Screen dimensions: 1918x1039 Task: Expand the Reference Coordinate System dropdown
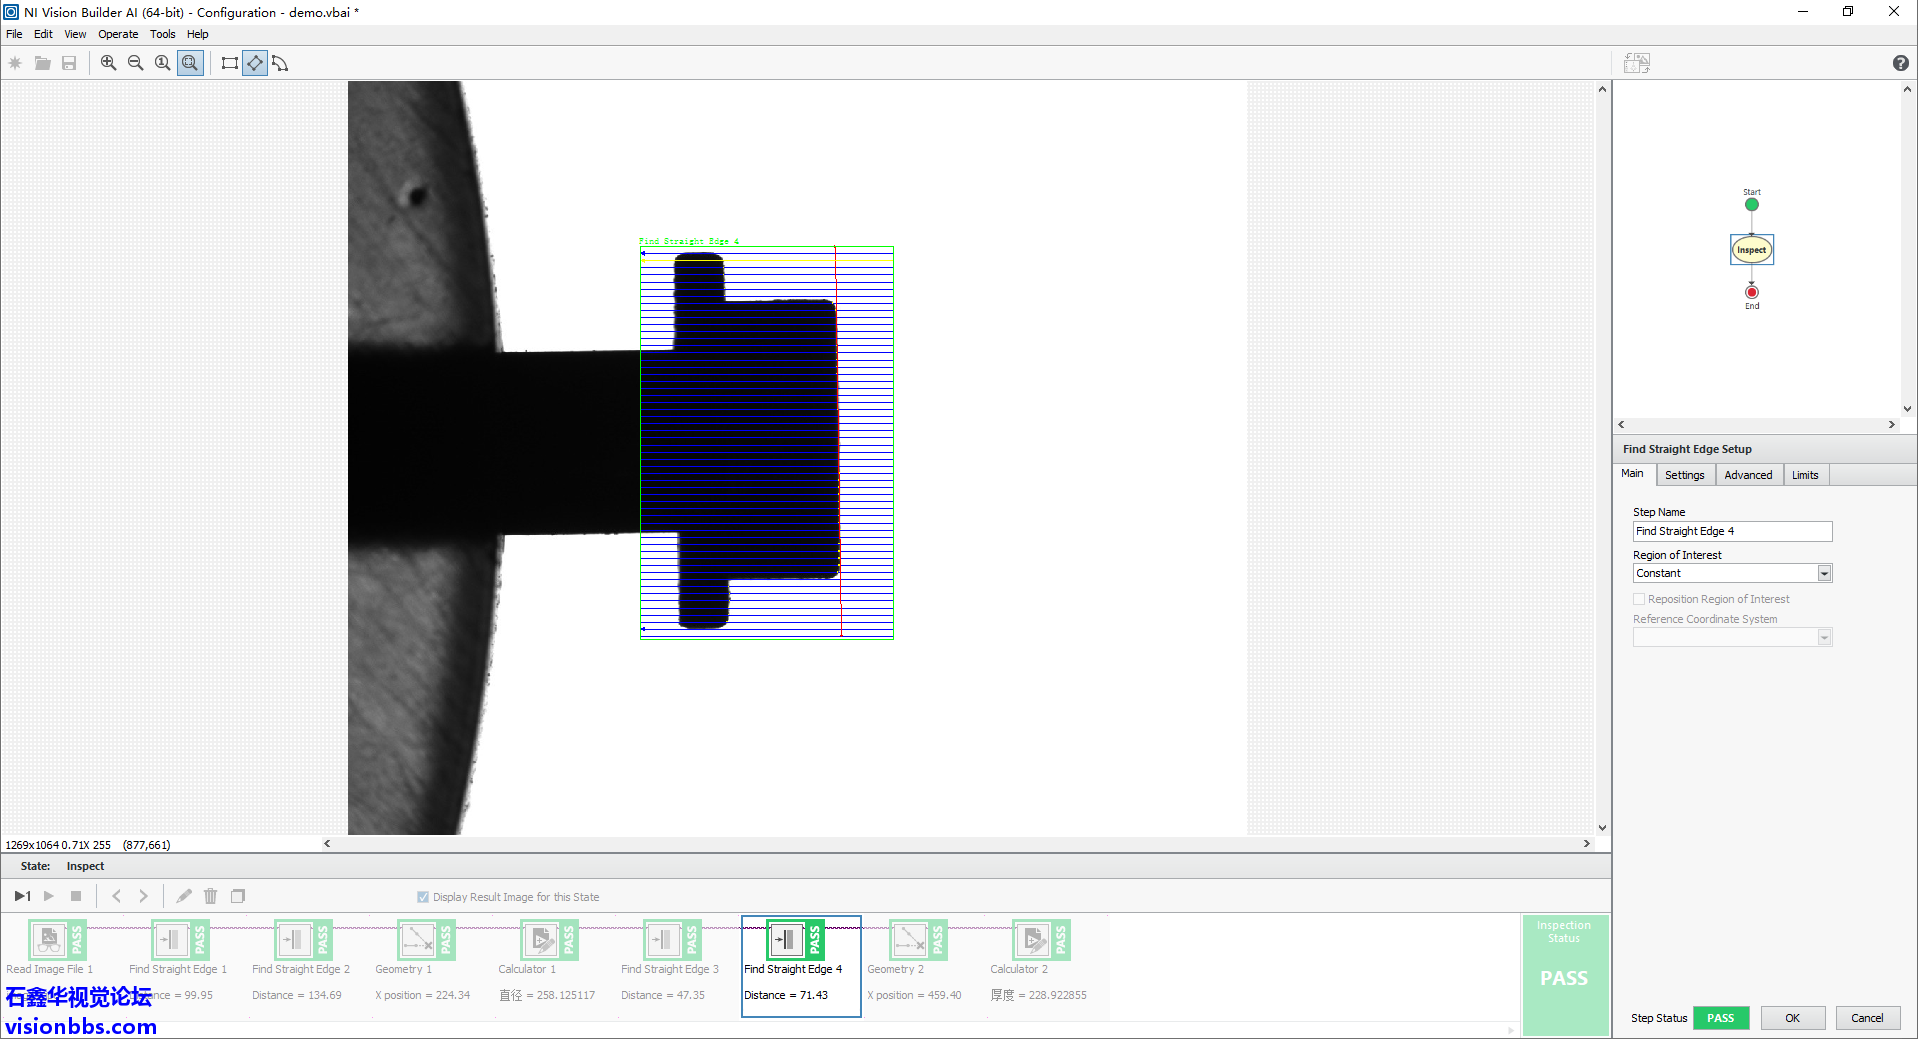click(x=1824, y=638)
